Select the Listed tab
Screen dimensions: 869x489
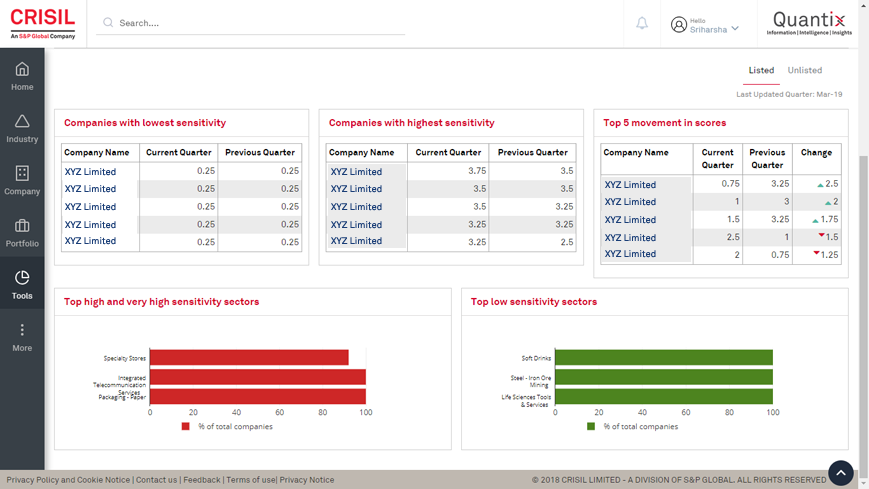pyautogui.click(x=761, y=71)
